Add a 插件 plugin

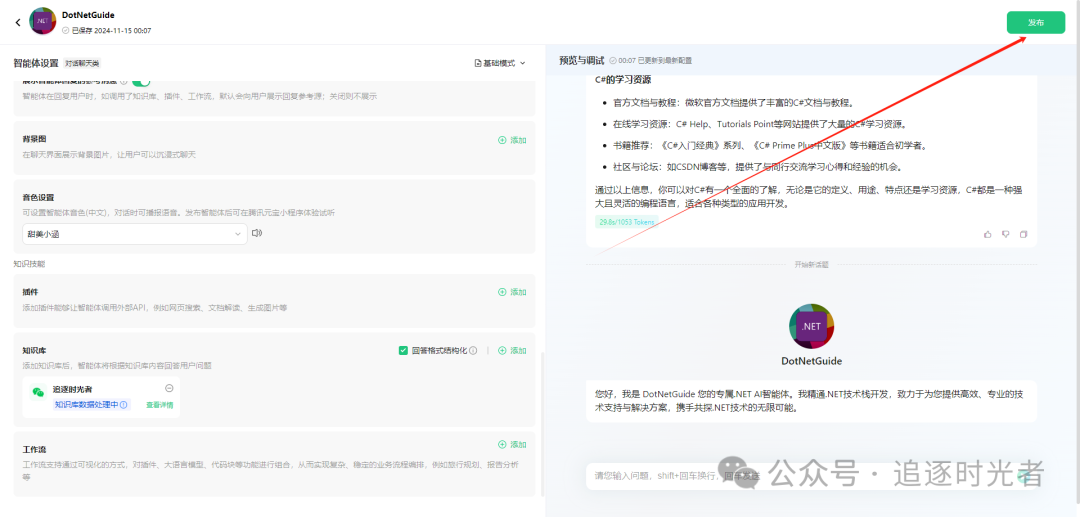click(512, 293)
